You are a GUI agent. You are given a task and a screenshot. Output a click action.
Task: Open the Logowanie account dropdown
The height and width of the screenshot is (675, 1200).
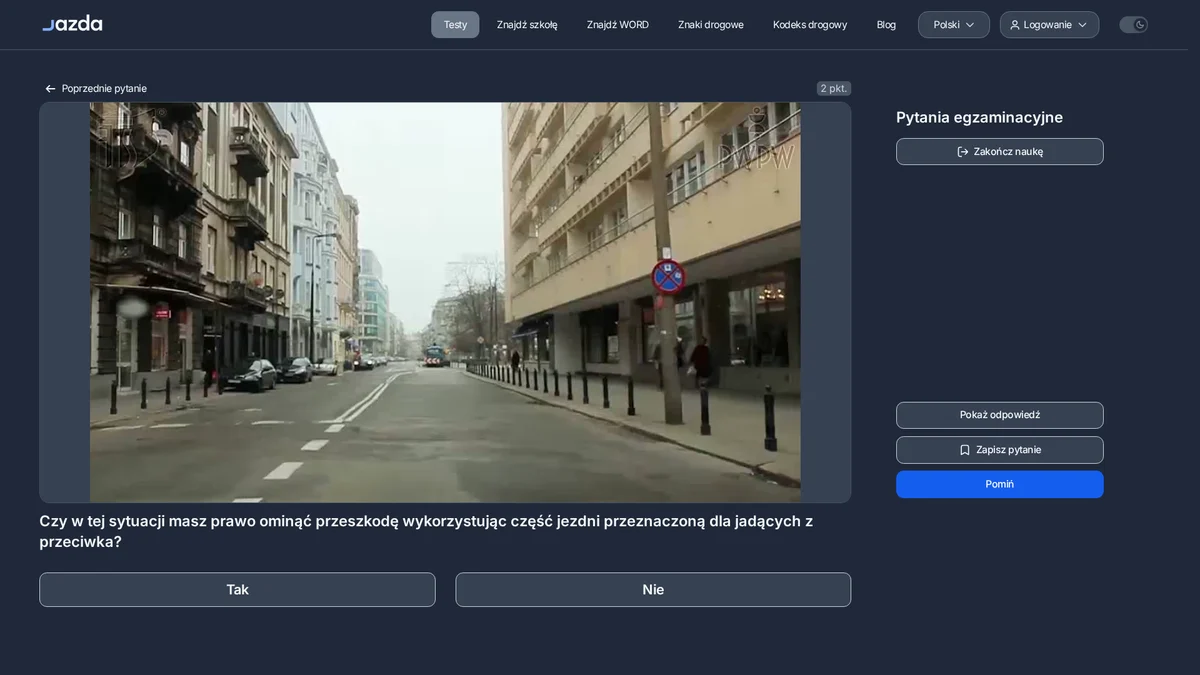[x=1049, y=25]
